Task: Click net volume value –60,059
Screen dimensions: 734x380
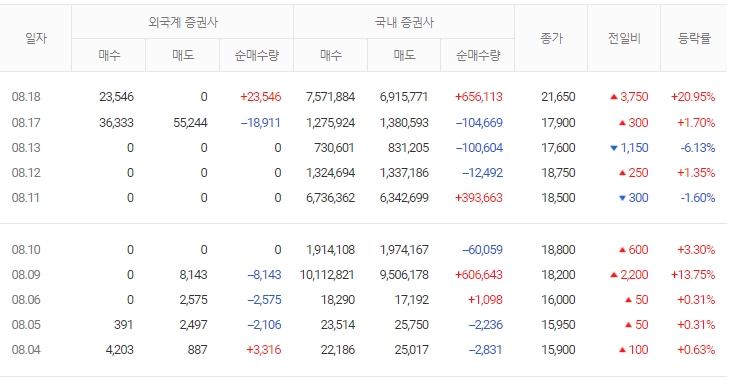Action: click(x=482, y=249)
